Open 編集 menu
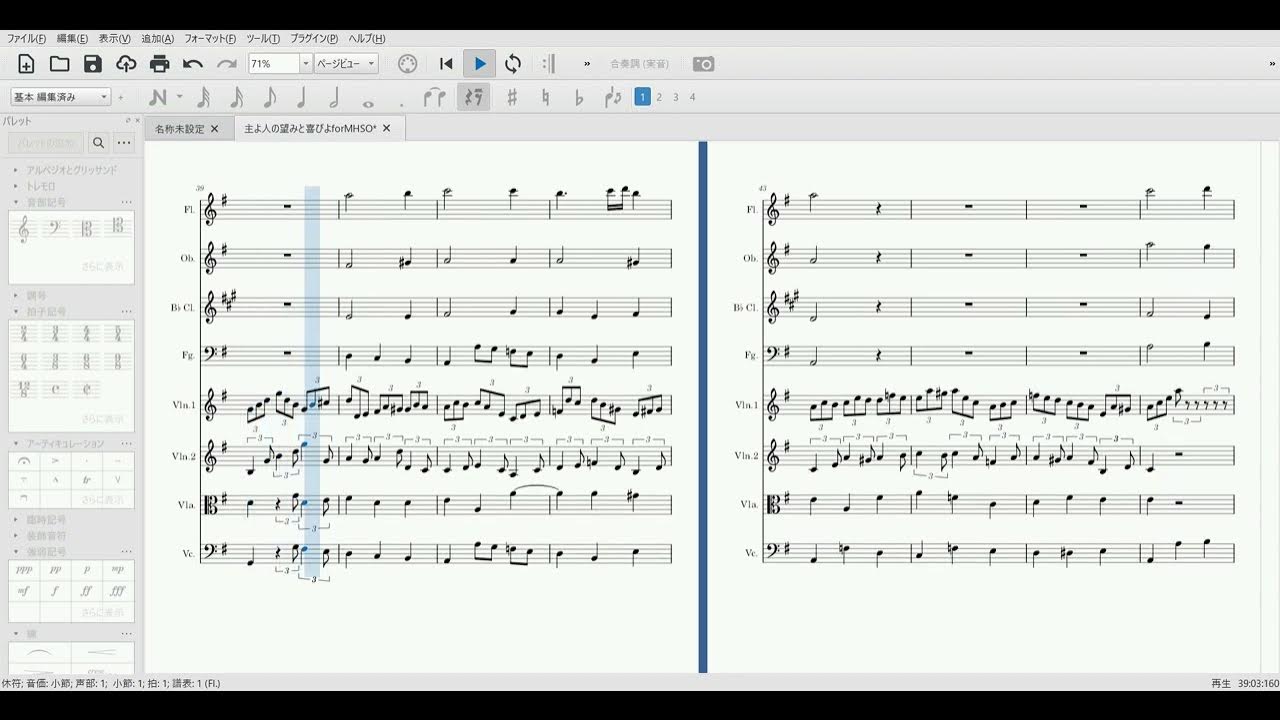1280x720 pixels. point(72,38)
